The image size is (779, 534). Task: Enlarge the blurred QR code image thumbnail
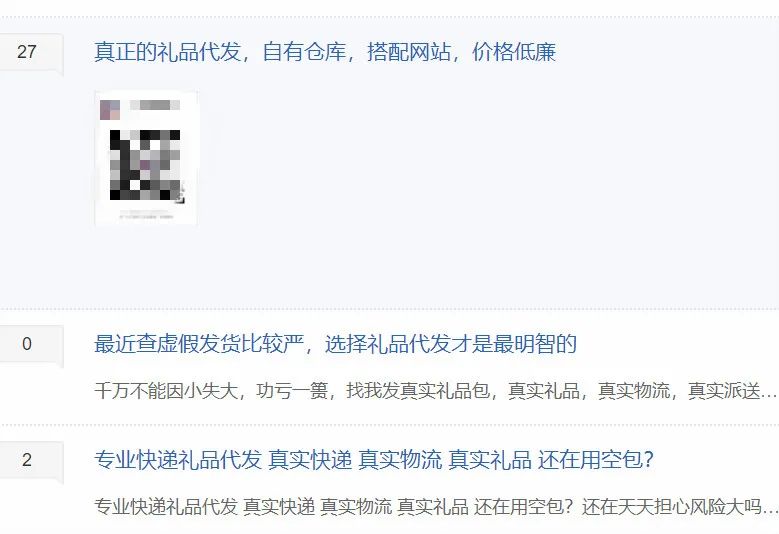tap(146, 158)
